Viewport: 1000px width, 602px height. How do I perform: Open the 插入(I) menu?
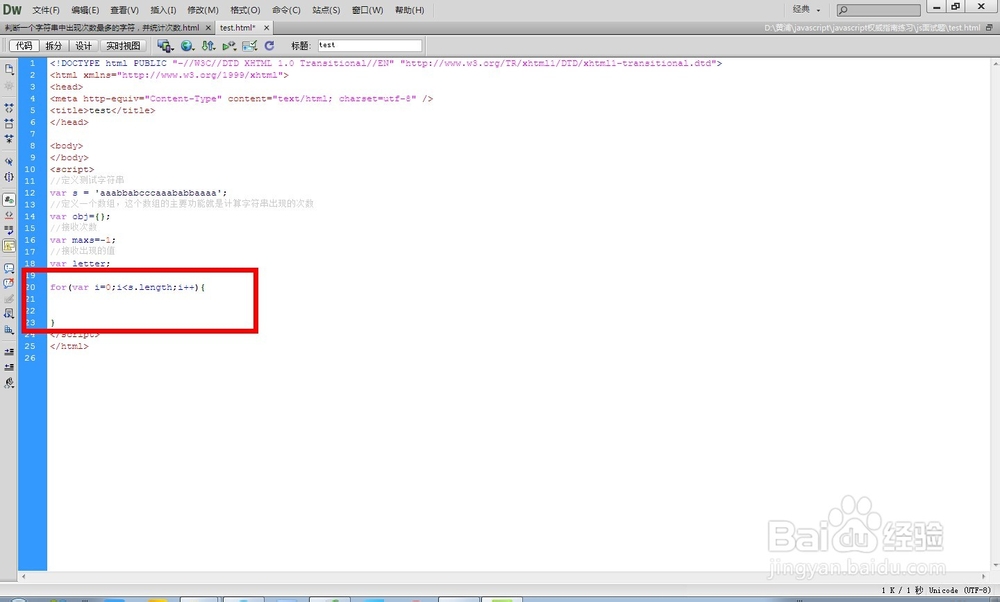point(163,10)
